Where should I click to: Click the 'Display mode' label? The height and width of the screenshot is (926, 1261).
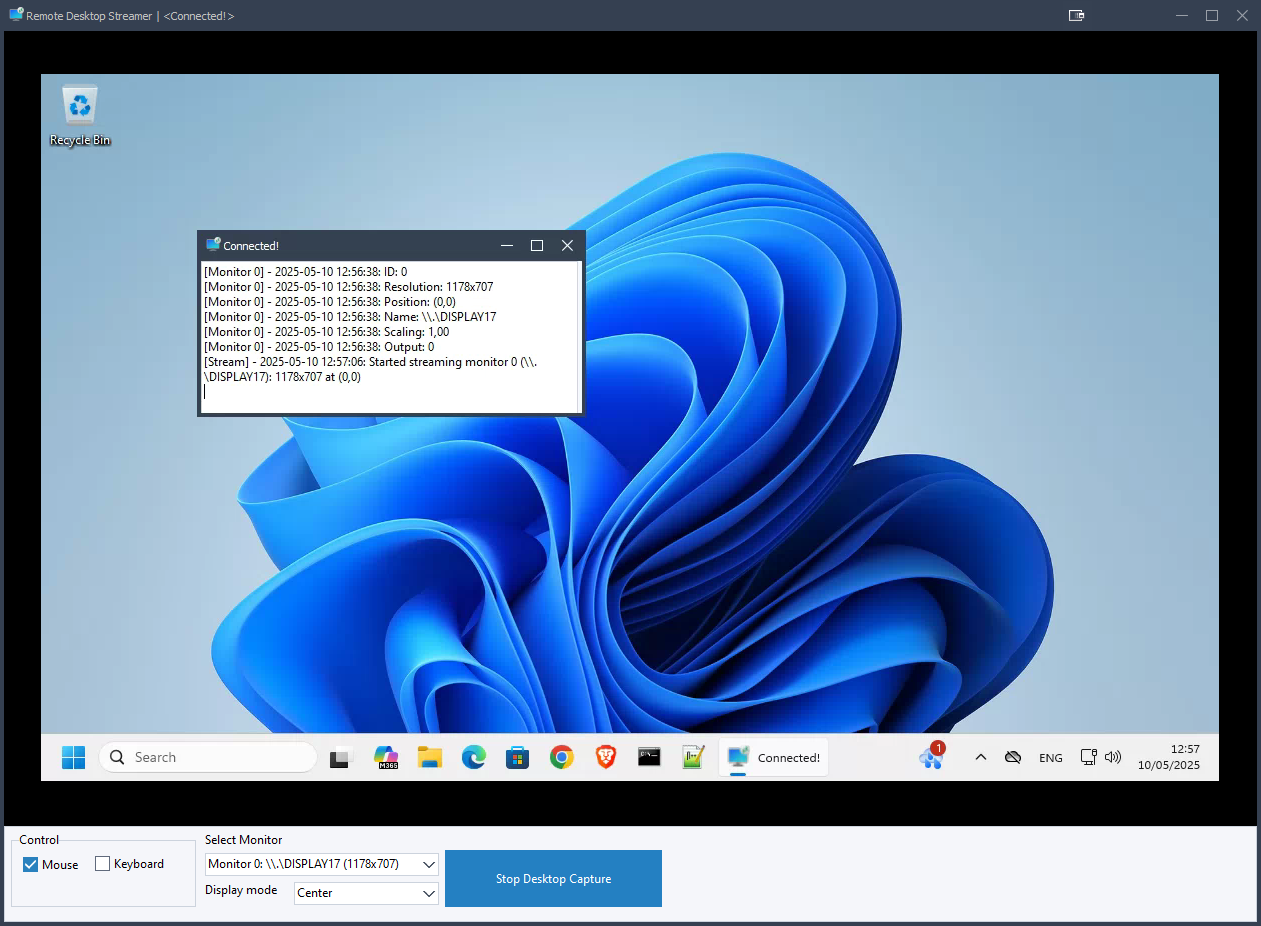241,890
